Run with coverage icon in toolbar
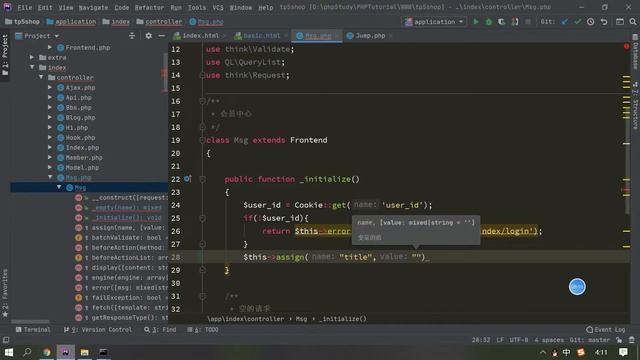The image size is (640, 360). coord(502,22)
